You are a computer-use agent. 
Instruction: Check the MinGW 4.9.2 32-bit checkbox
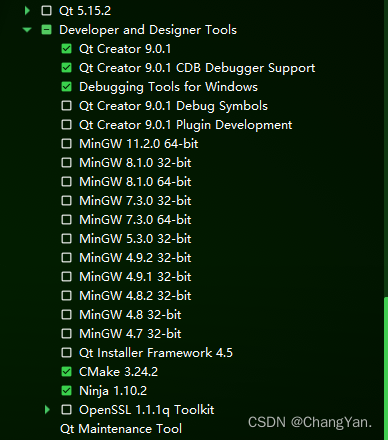[x=66, y=258]
